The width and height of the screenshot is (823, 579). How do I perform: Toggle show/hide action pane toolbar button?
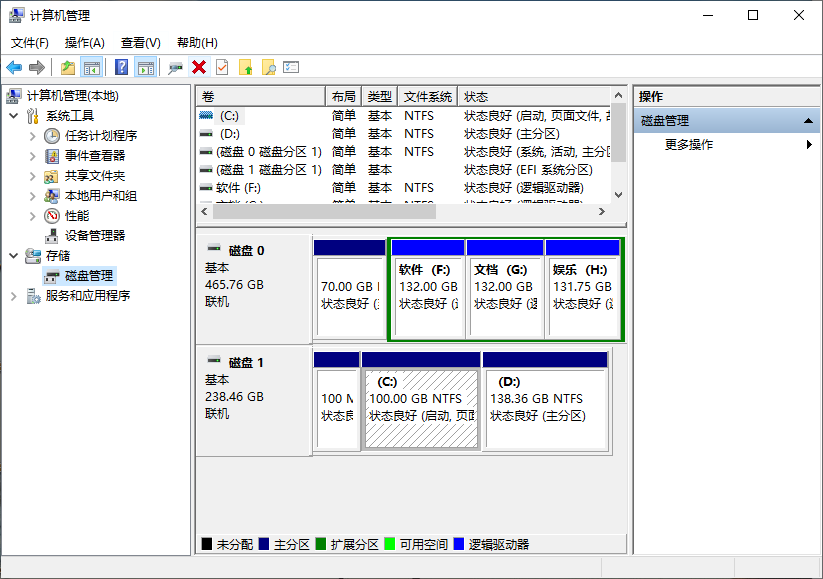[147, 67]
